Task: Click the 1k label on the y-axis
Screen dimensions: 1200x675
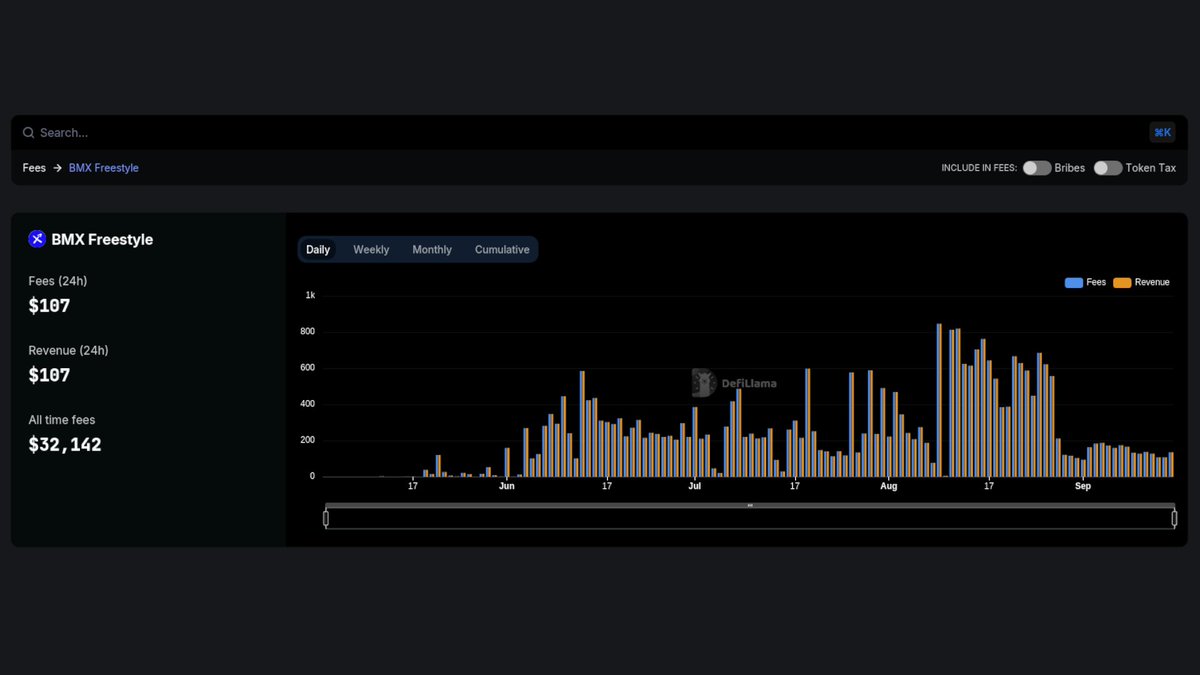Action: (310, 295)
